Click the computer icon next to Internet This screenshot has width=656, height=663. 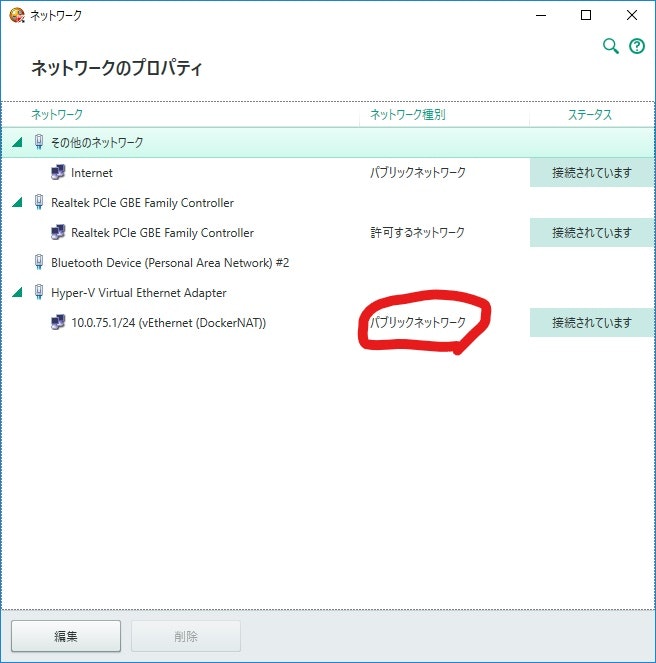pos(58,172)
